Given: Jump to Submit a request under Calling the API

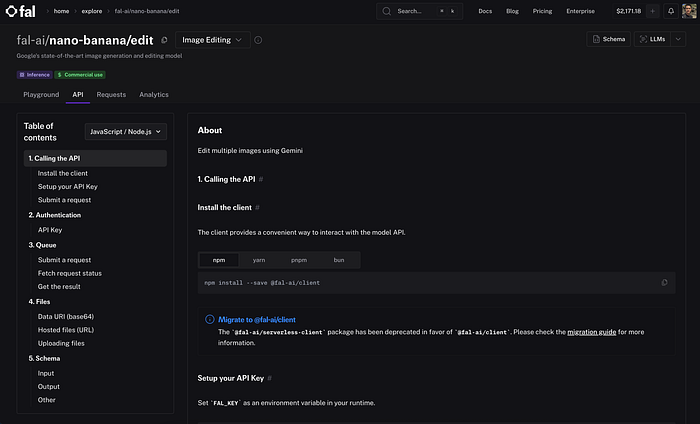Looking at the screenshot, I should click(x=64, y=200).
